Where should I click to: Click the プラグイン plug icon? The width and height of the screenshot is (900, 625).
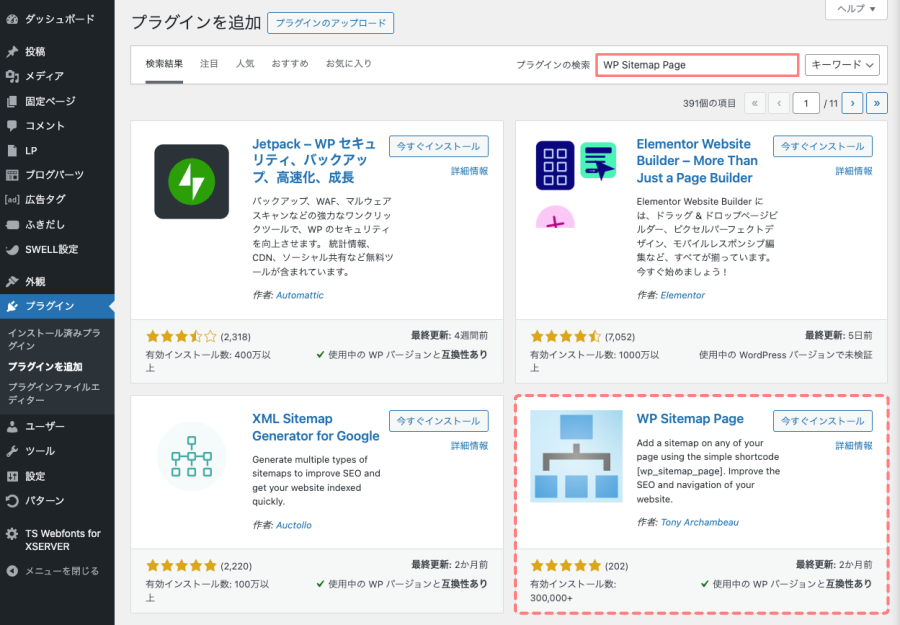(12, 306)
